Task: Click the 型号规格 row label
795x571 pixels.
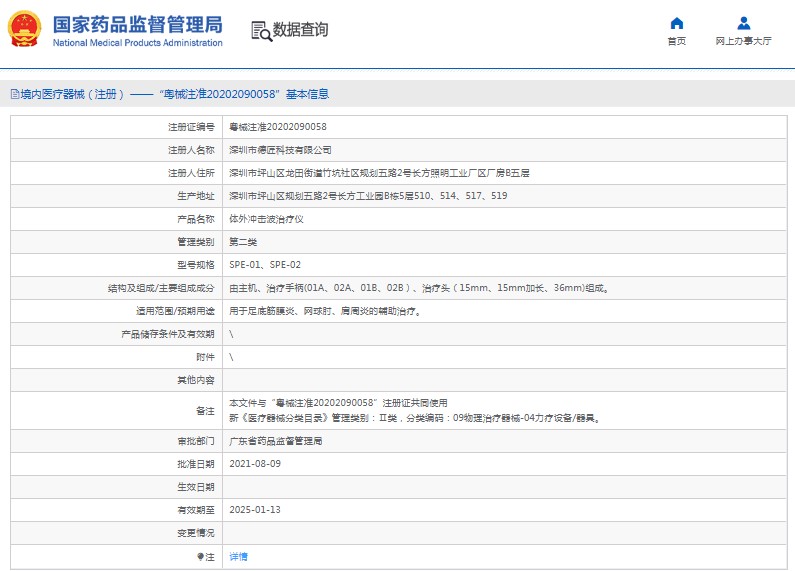Action: click(196, 265)
